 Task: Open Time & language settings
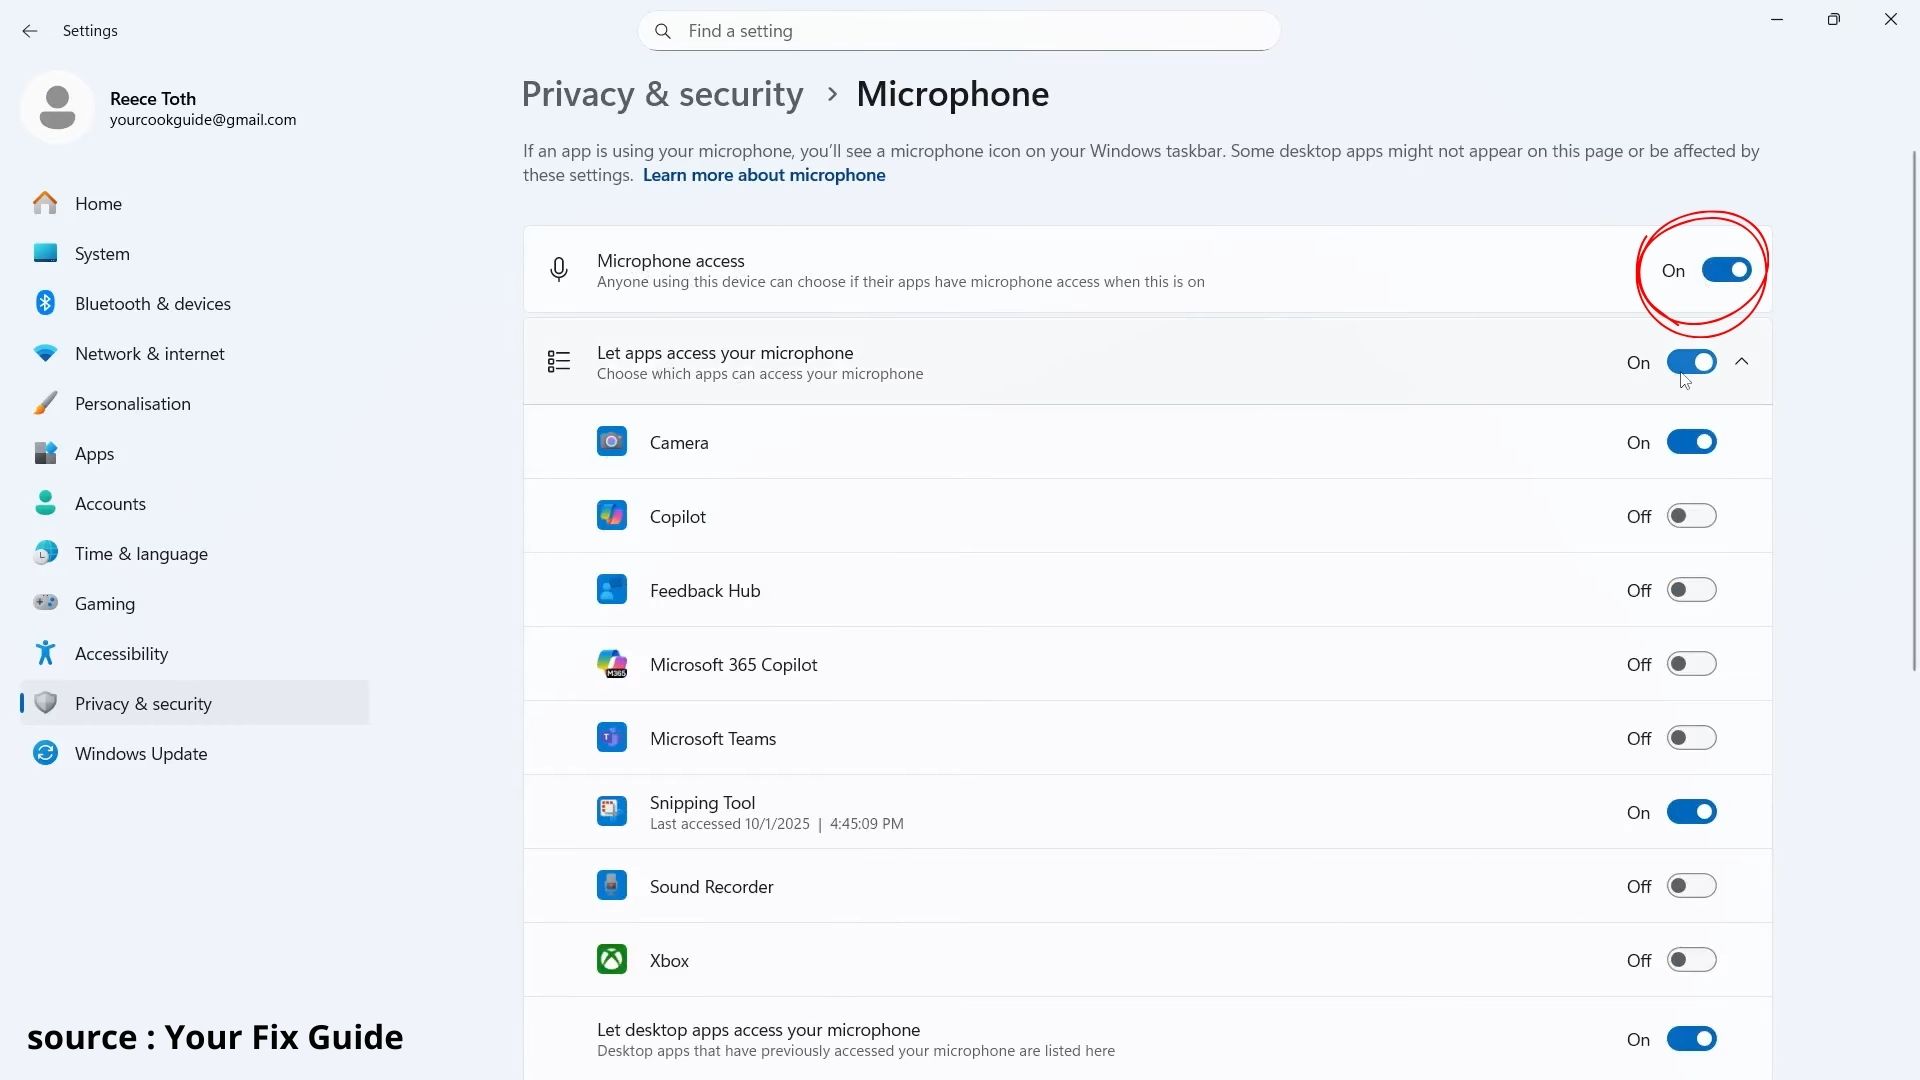pyautogui.click(x=195, y=553)
